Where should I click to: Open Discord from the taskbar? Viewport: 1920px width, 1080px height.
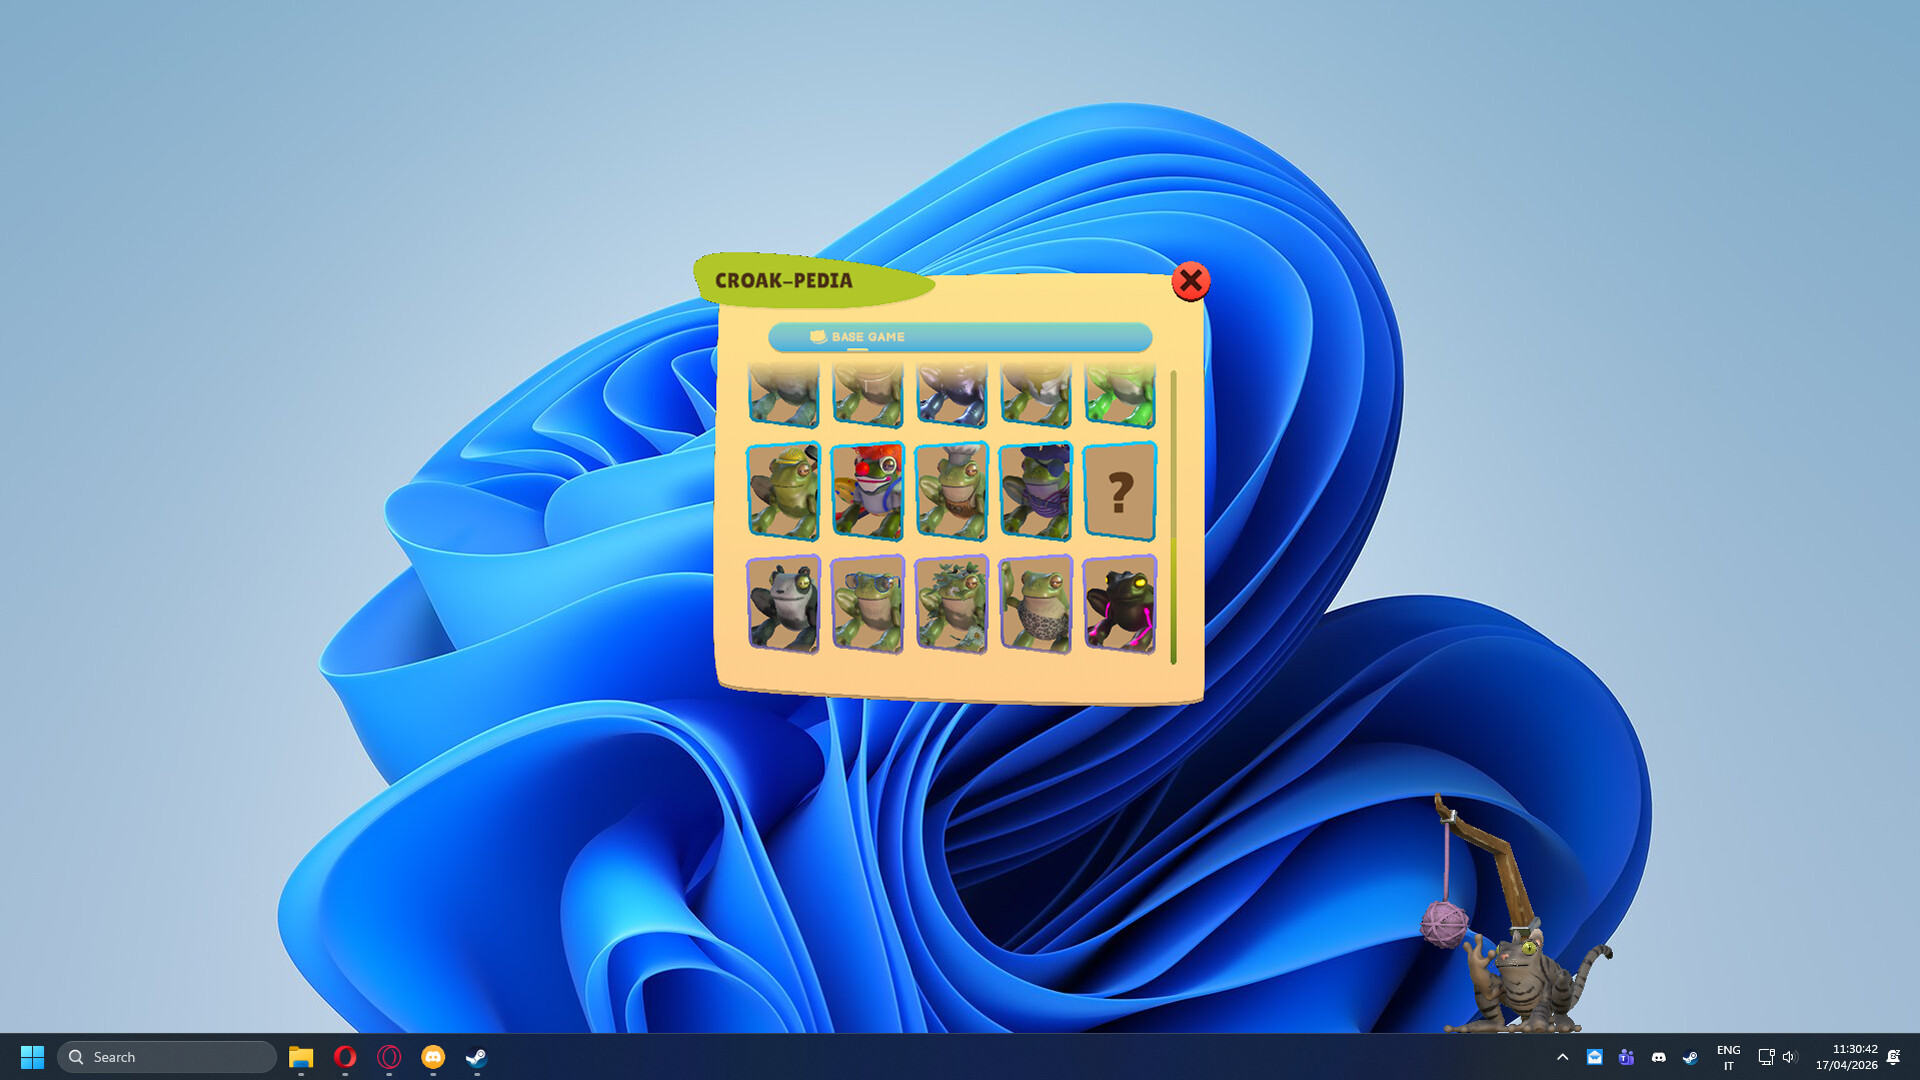(432, 1057)
